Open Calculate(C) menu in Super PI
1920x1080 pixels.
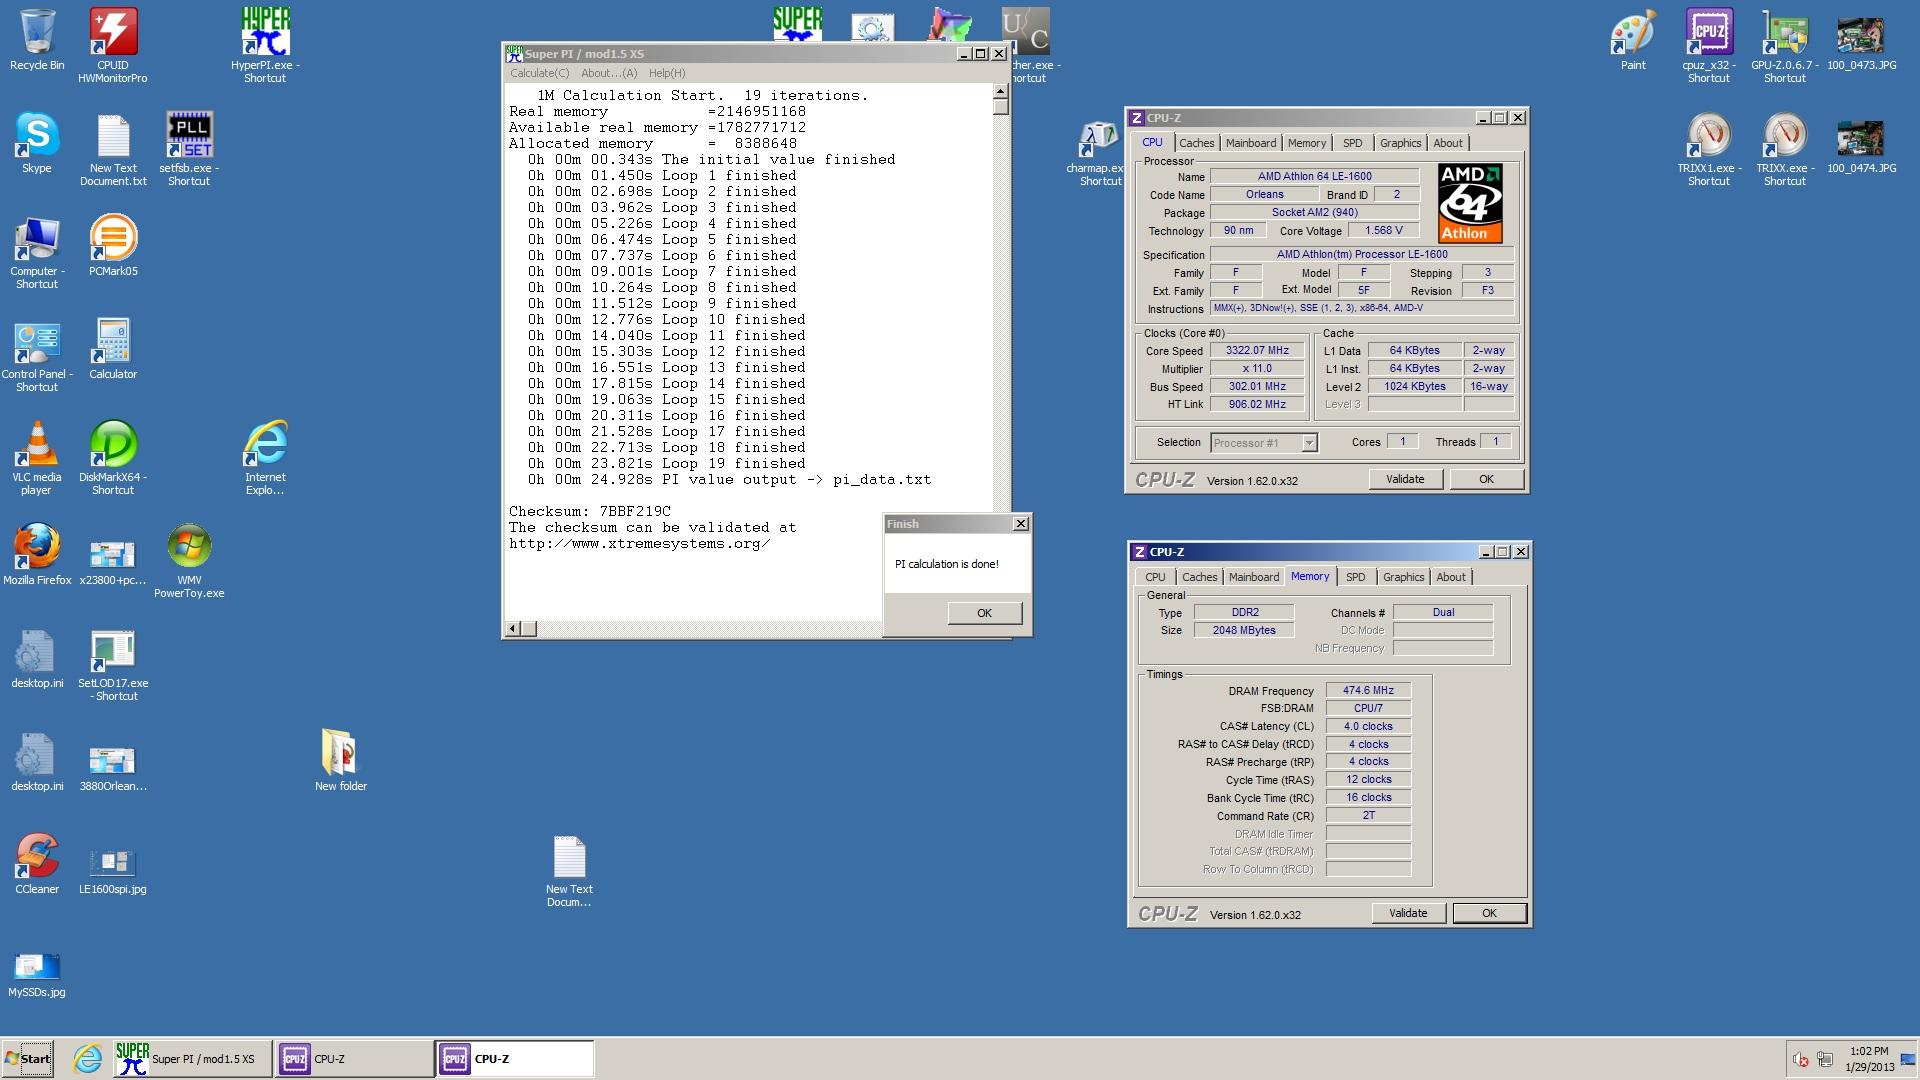[539, 73]
